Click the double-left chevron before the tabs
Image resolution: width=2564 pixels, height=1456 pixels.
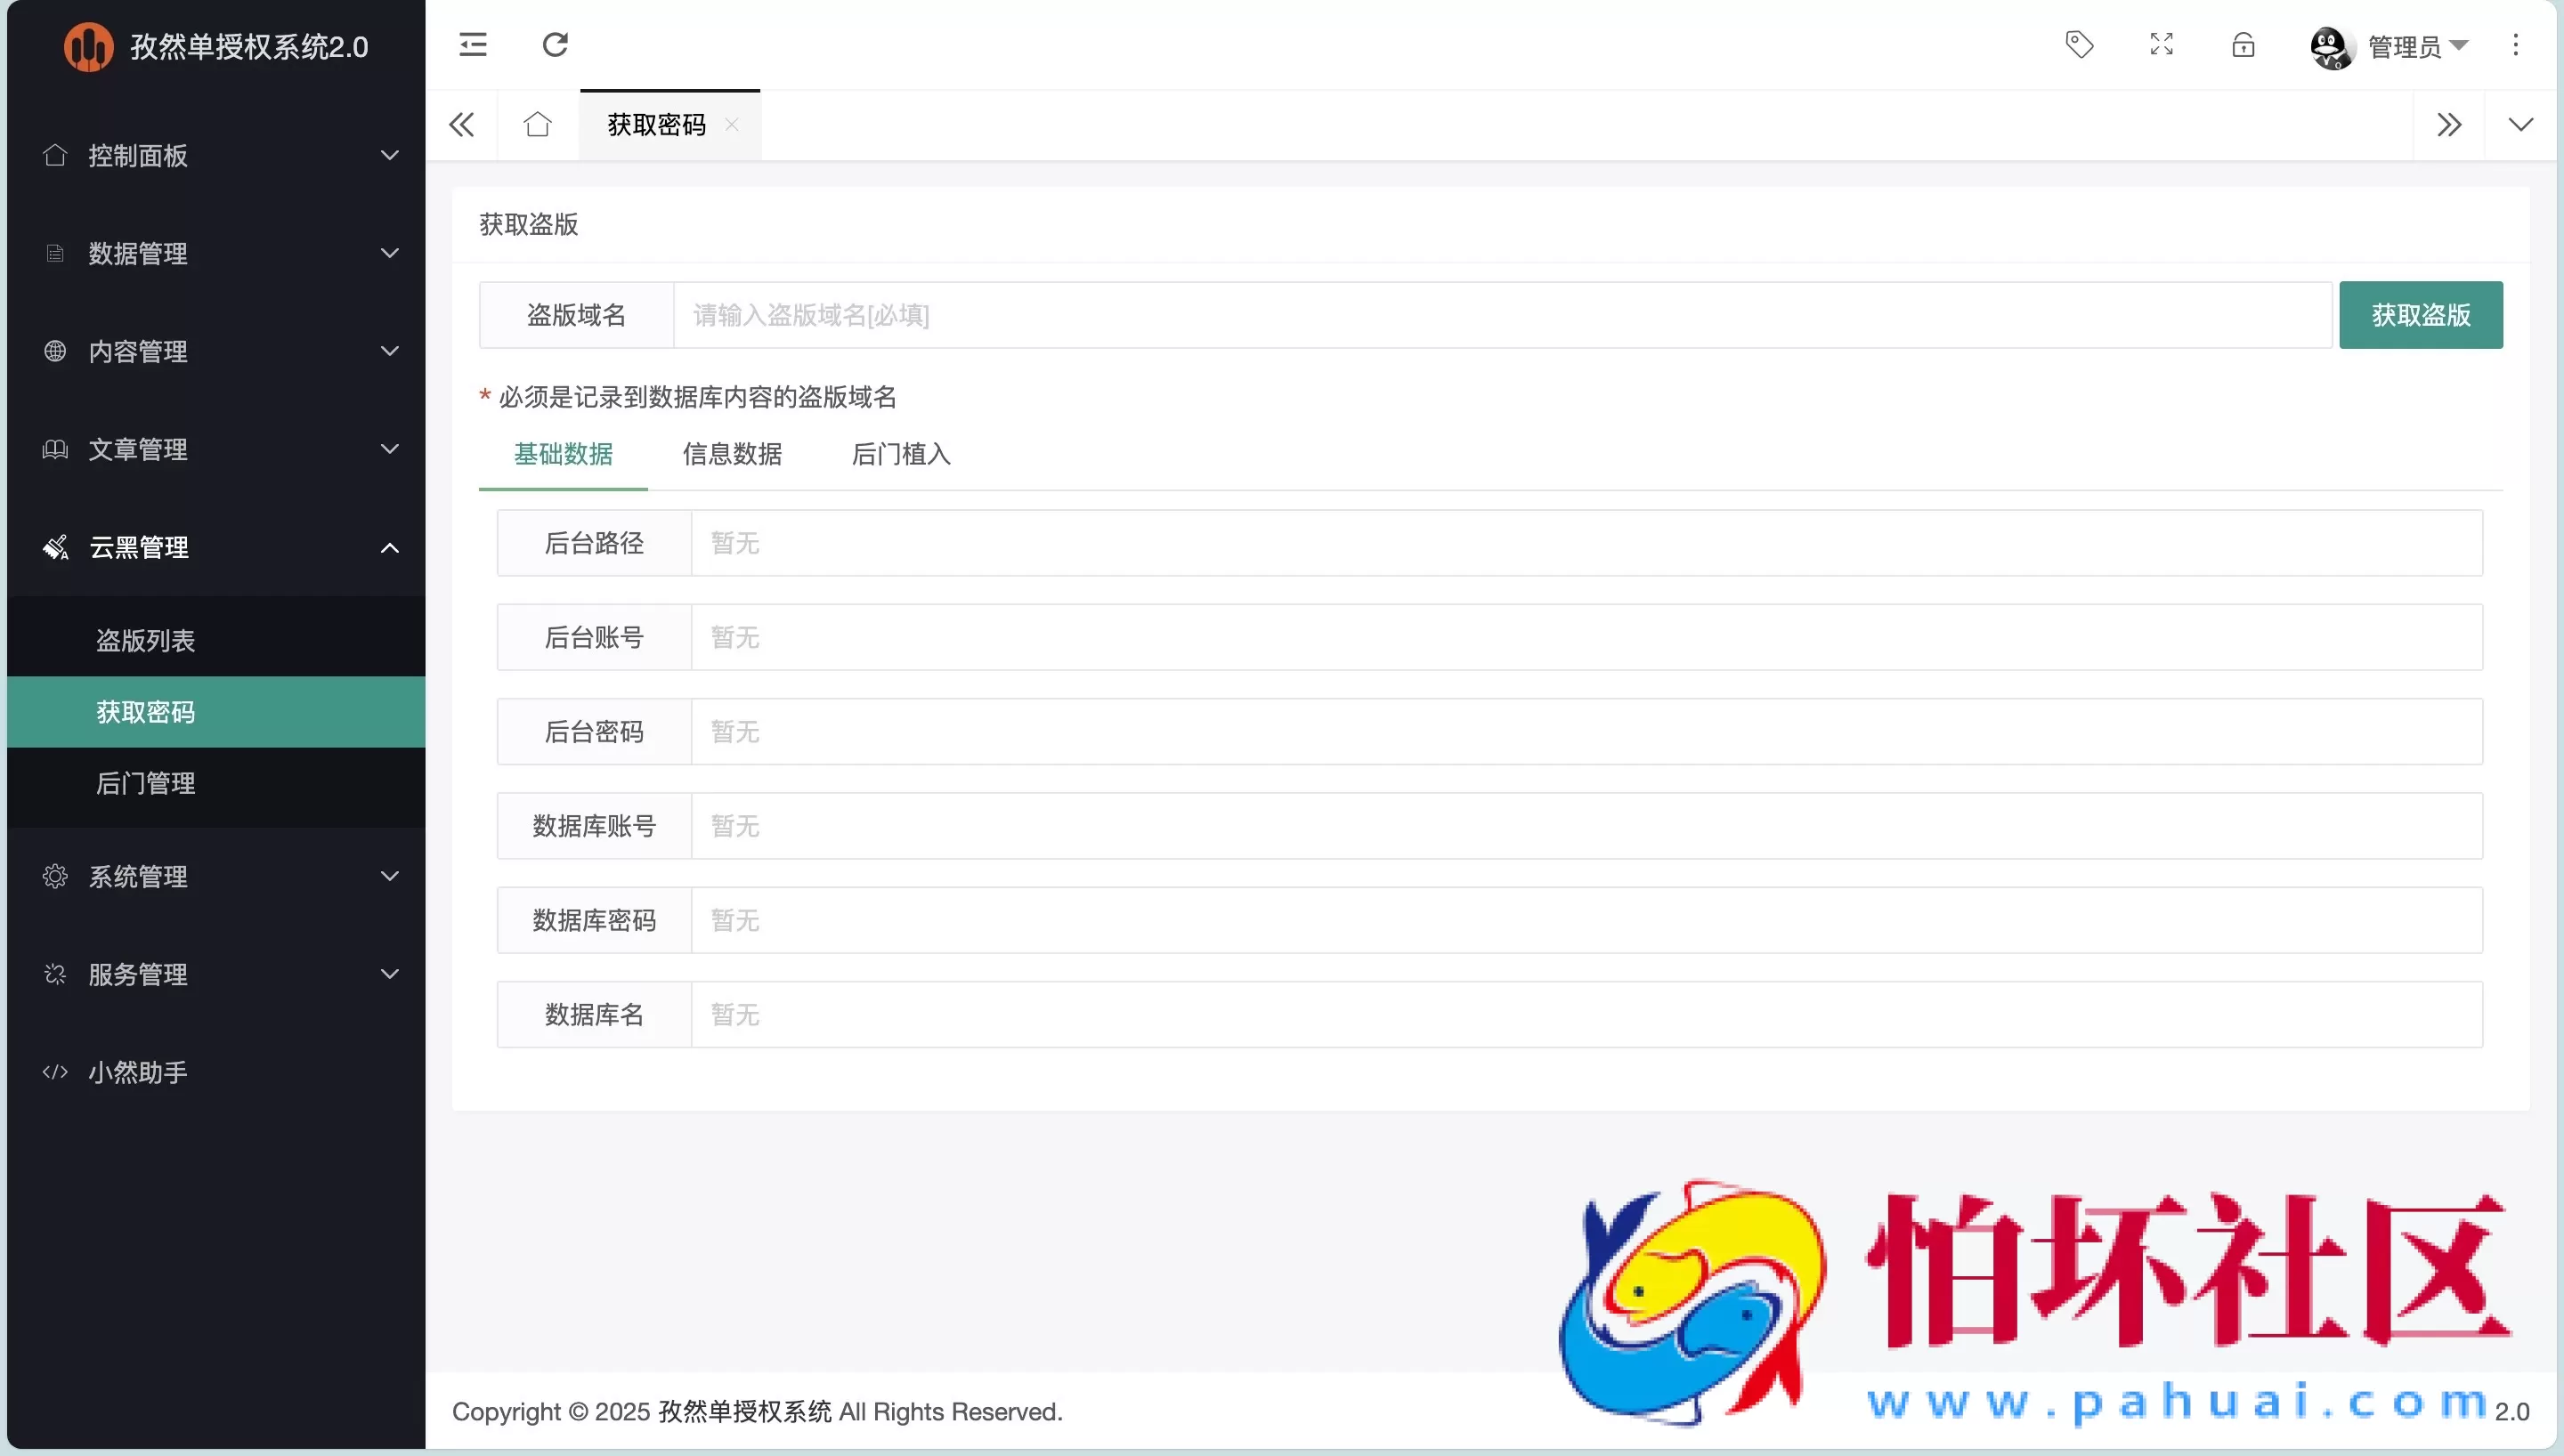pyautogui.click(x=460, y=123)
